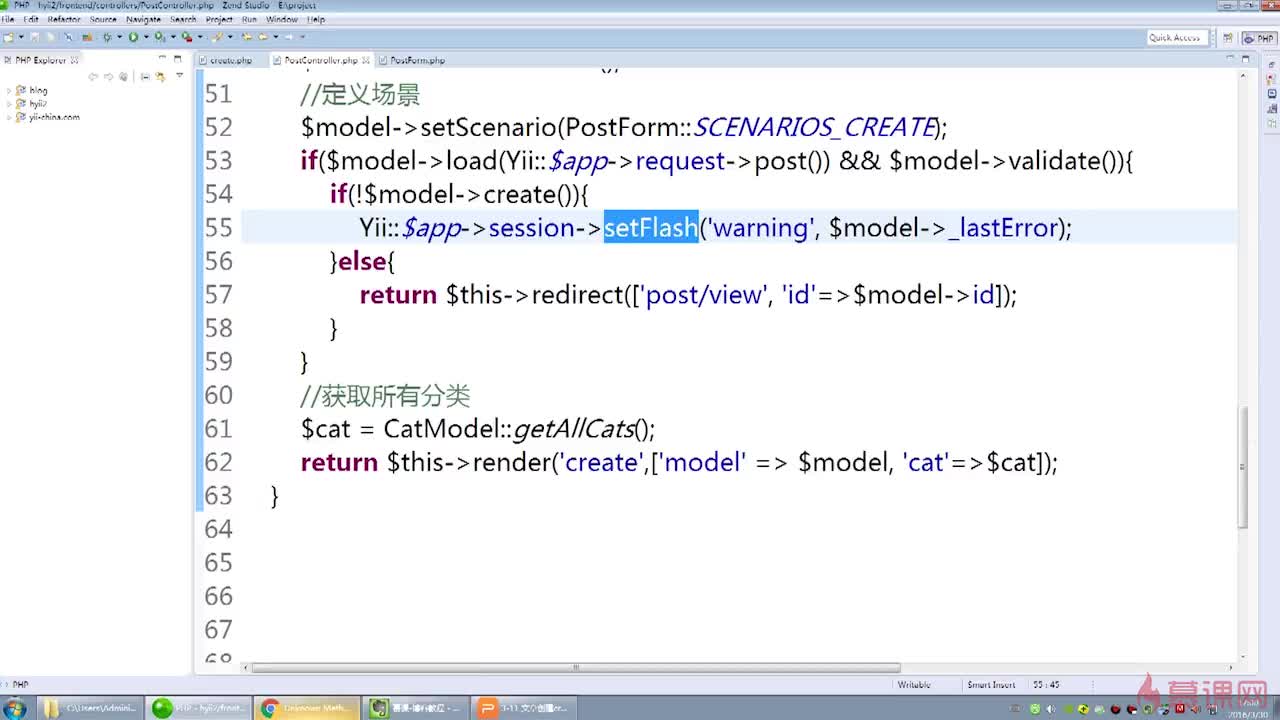Click the Quick Access search field
This screenshot has width=1280, height=720.
coord(1175,38)
